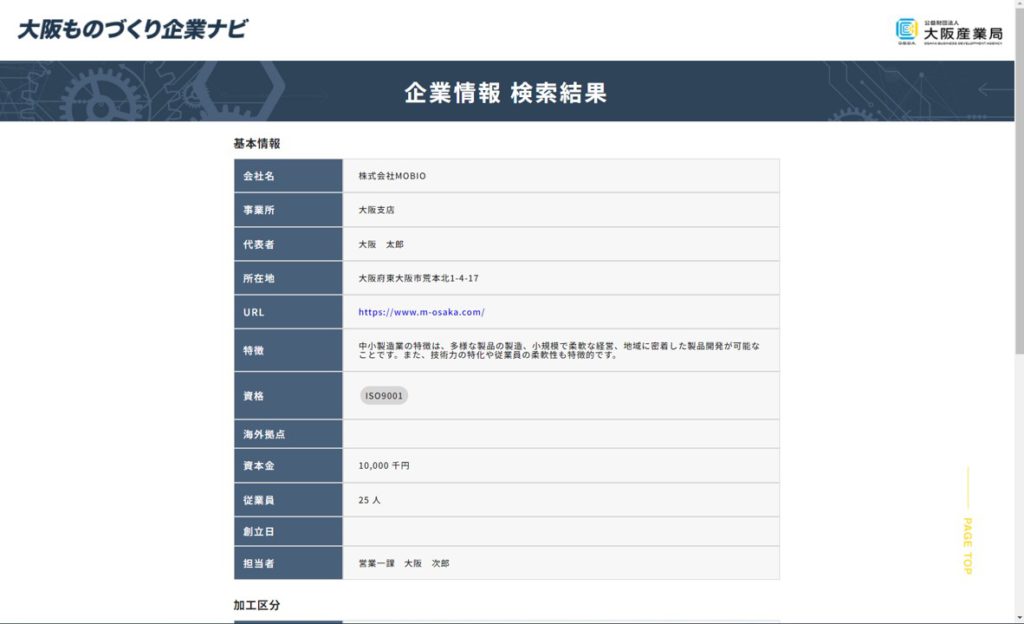This screenshot has width=1024, height=624.
Task: Click the scrollbar down arrow
Action: [x=1019, y=617]
